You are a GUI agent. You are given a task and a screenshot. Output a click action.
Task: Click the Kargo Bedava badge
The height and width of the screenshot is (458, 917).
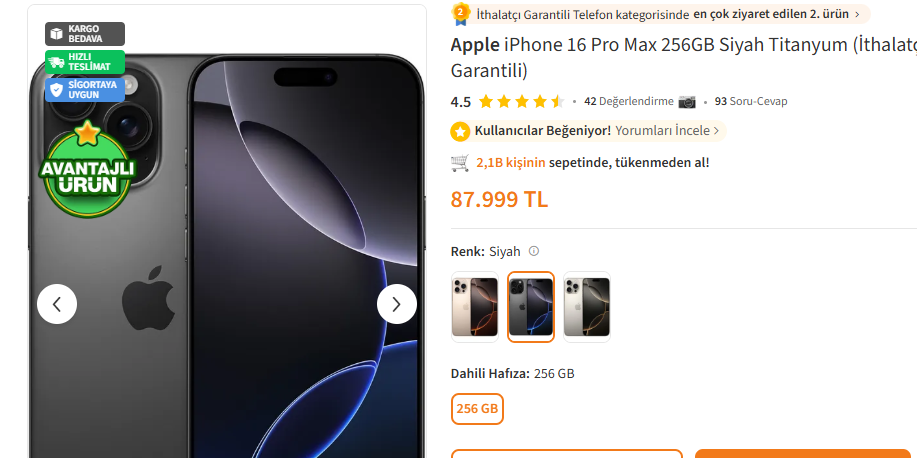point(85,34)
